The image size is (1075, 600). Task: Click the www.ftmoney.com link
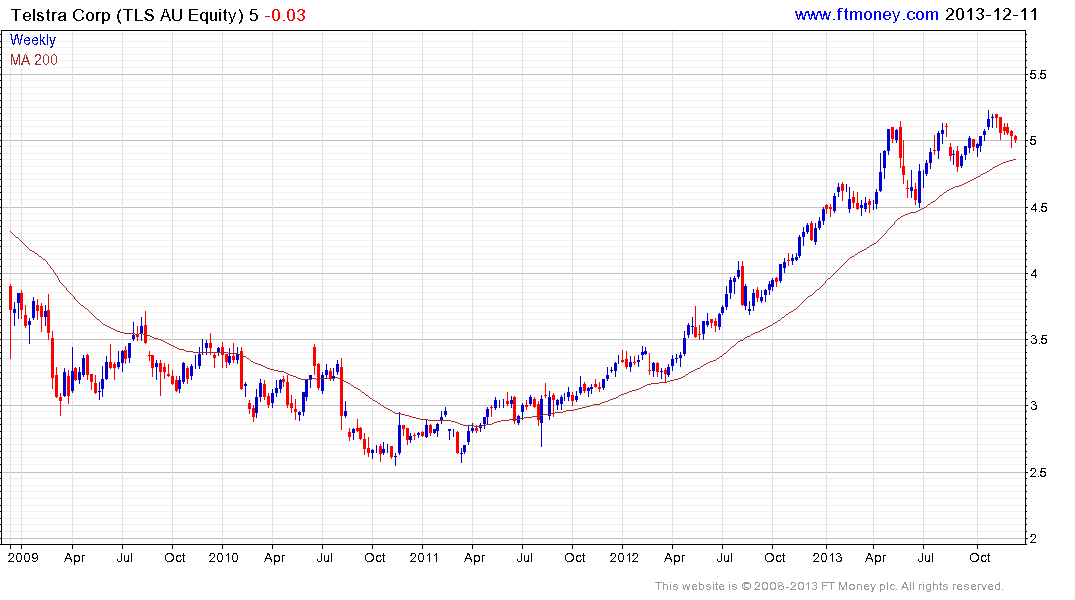(x=866, y=14)
